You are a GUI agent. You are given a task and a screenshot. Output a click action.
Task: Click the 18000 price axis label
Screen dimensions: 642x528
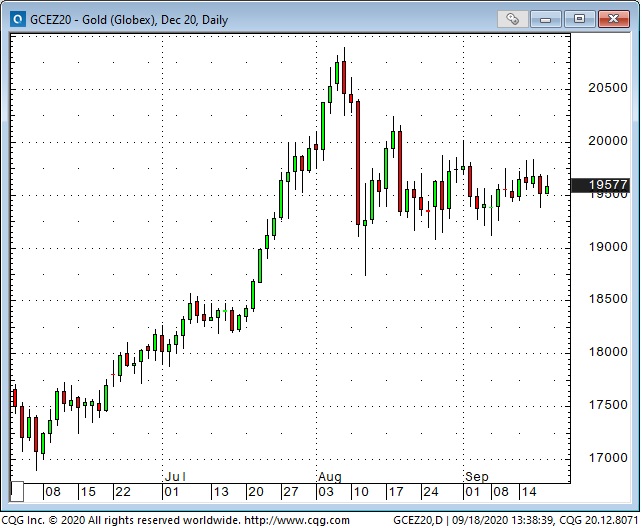pos(608,352)
